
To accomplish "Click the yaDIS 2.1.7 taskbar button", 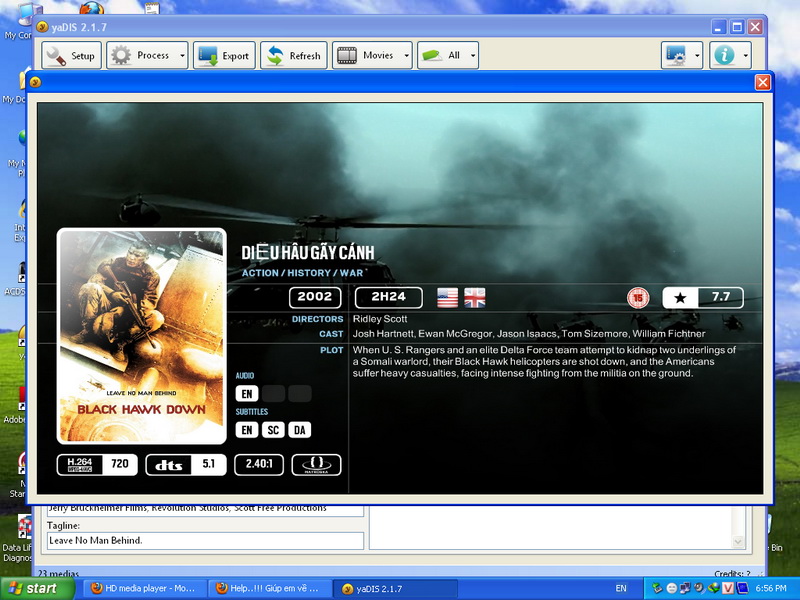I will (395, 588).
